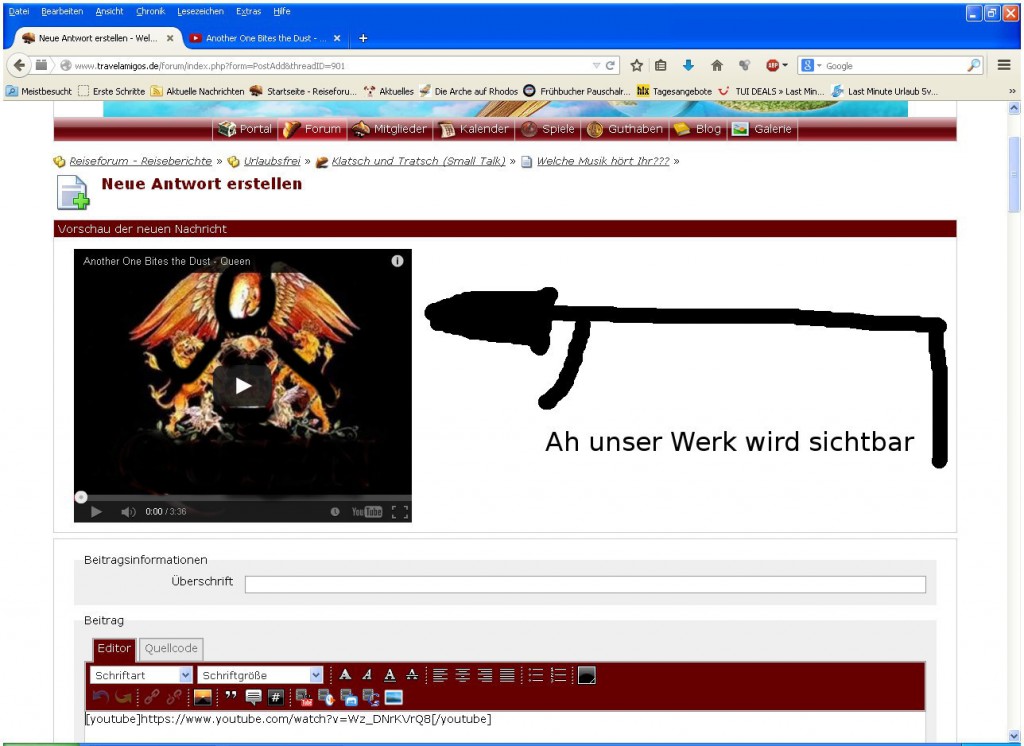Open the Schriftgröße font size dropdown

[x=261, y=675]
